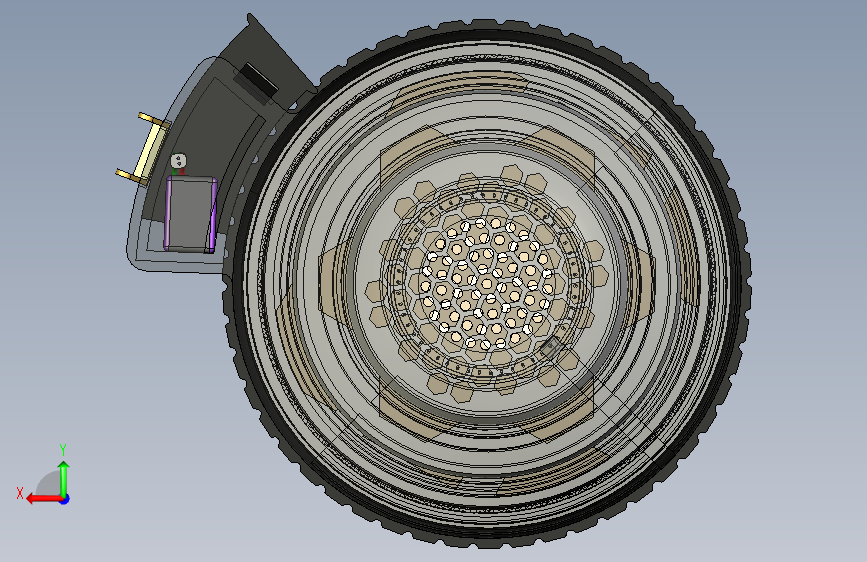Select the purple-edged rectangular box component
This screenshot has width=867, height=562.
tap(191, 214)
